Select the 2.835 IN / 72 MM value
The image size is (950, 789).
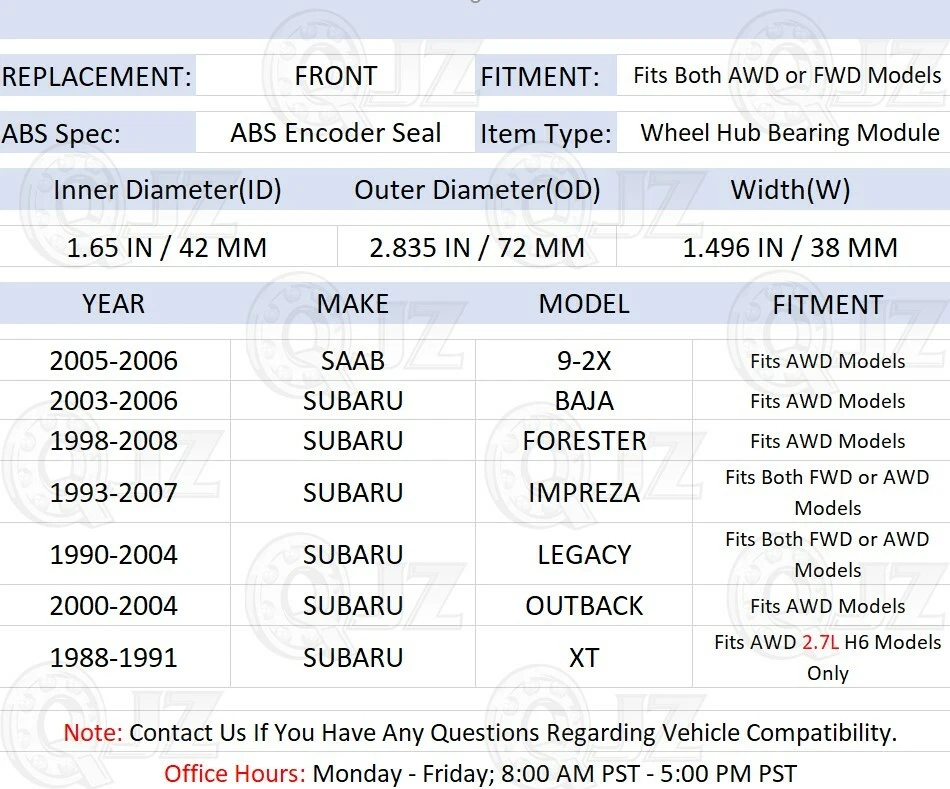[x=477, y=247]
